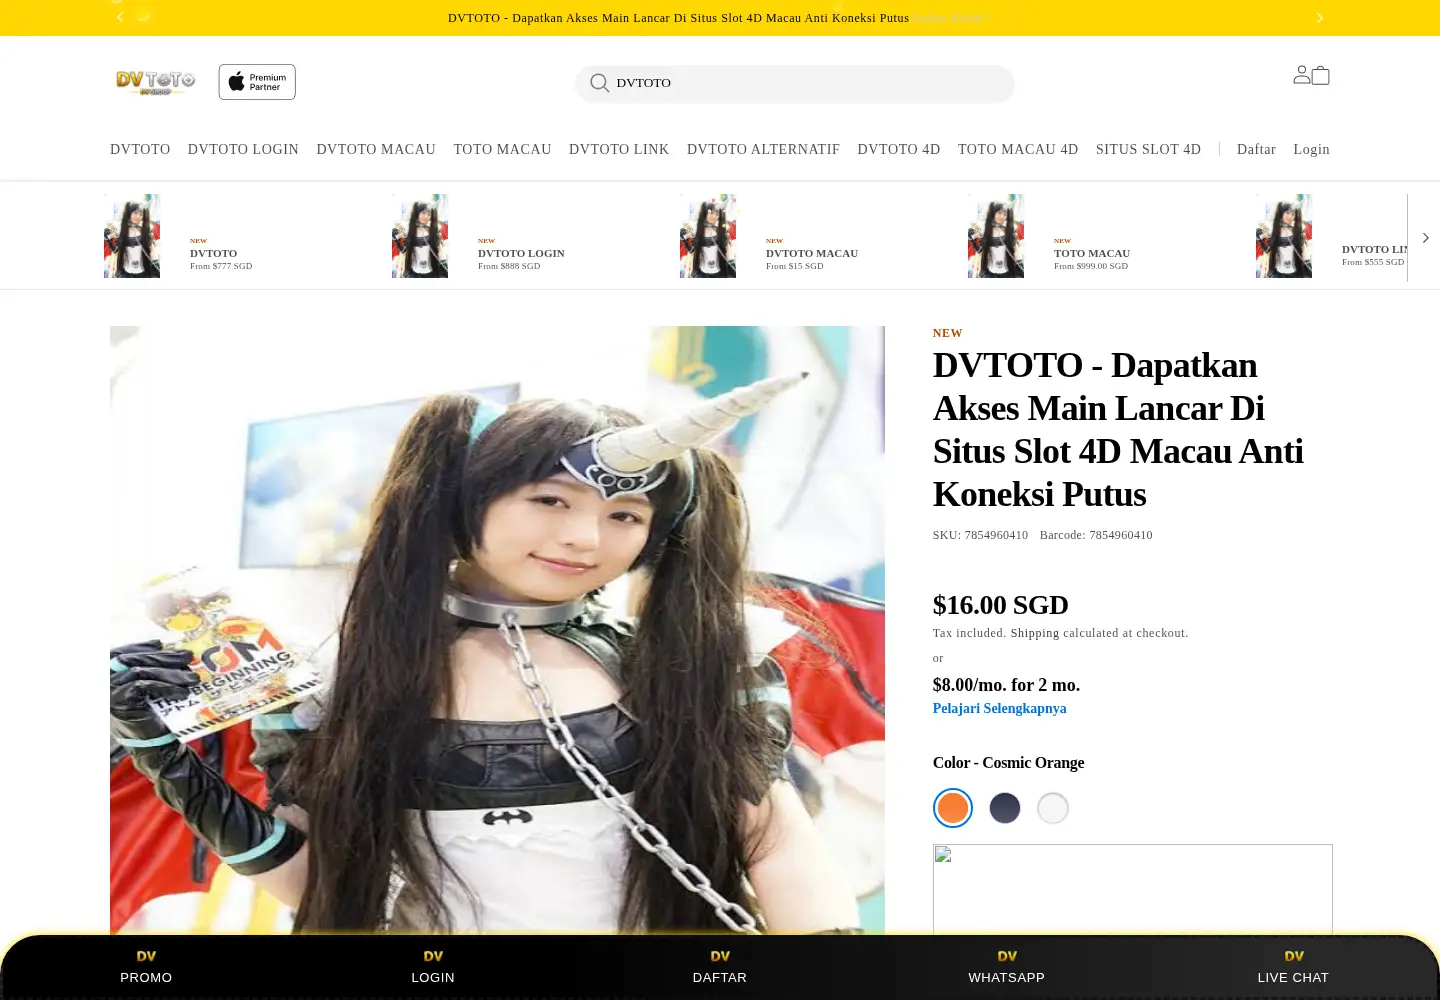Open the user account icon
The height and width of the screenshot is (1000, 1440).
(1301, 74)
